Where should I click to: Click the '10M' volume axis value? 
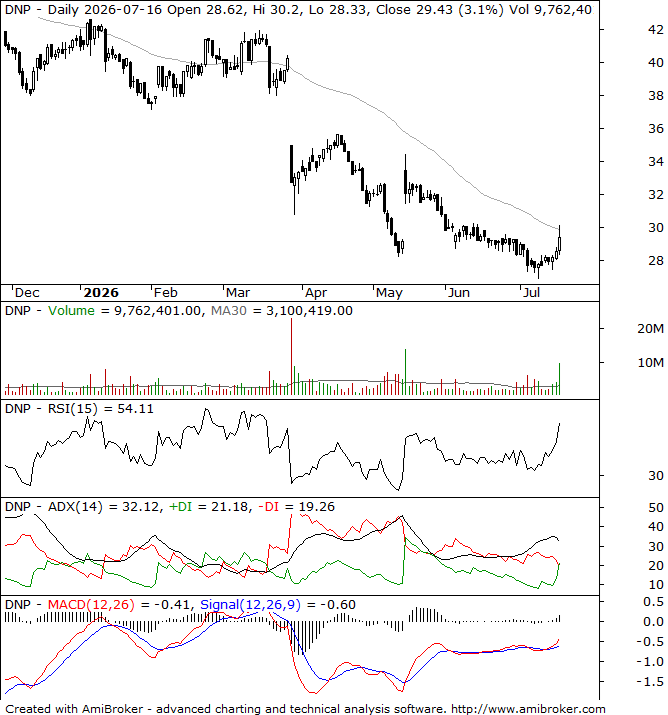click(x=651, y=363)
